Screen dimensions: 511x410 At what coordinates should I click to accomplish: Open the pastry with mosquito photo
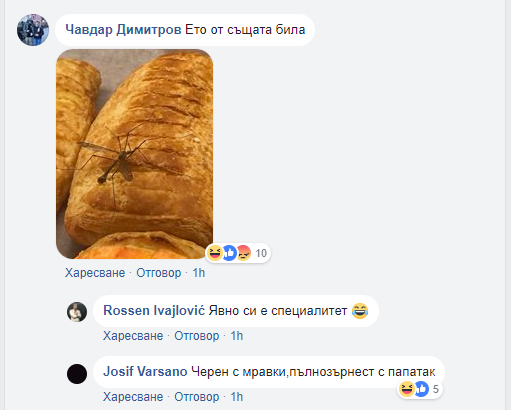pos(135,154)
